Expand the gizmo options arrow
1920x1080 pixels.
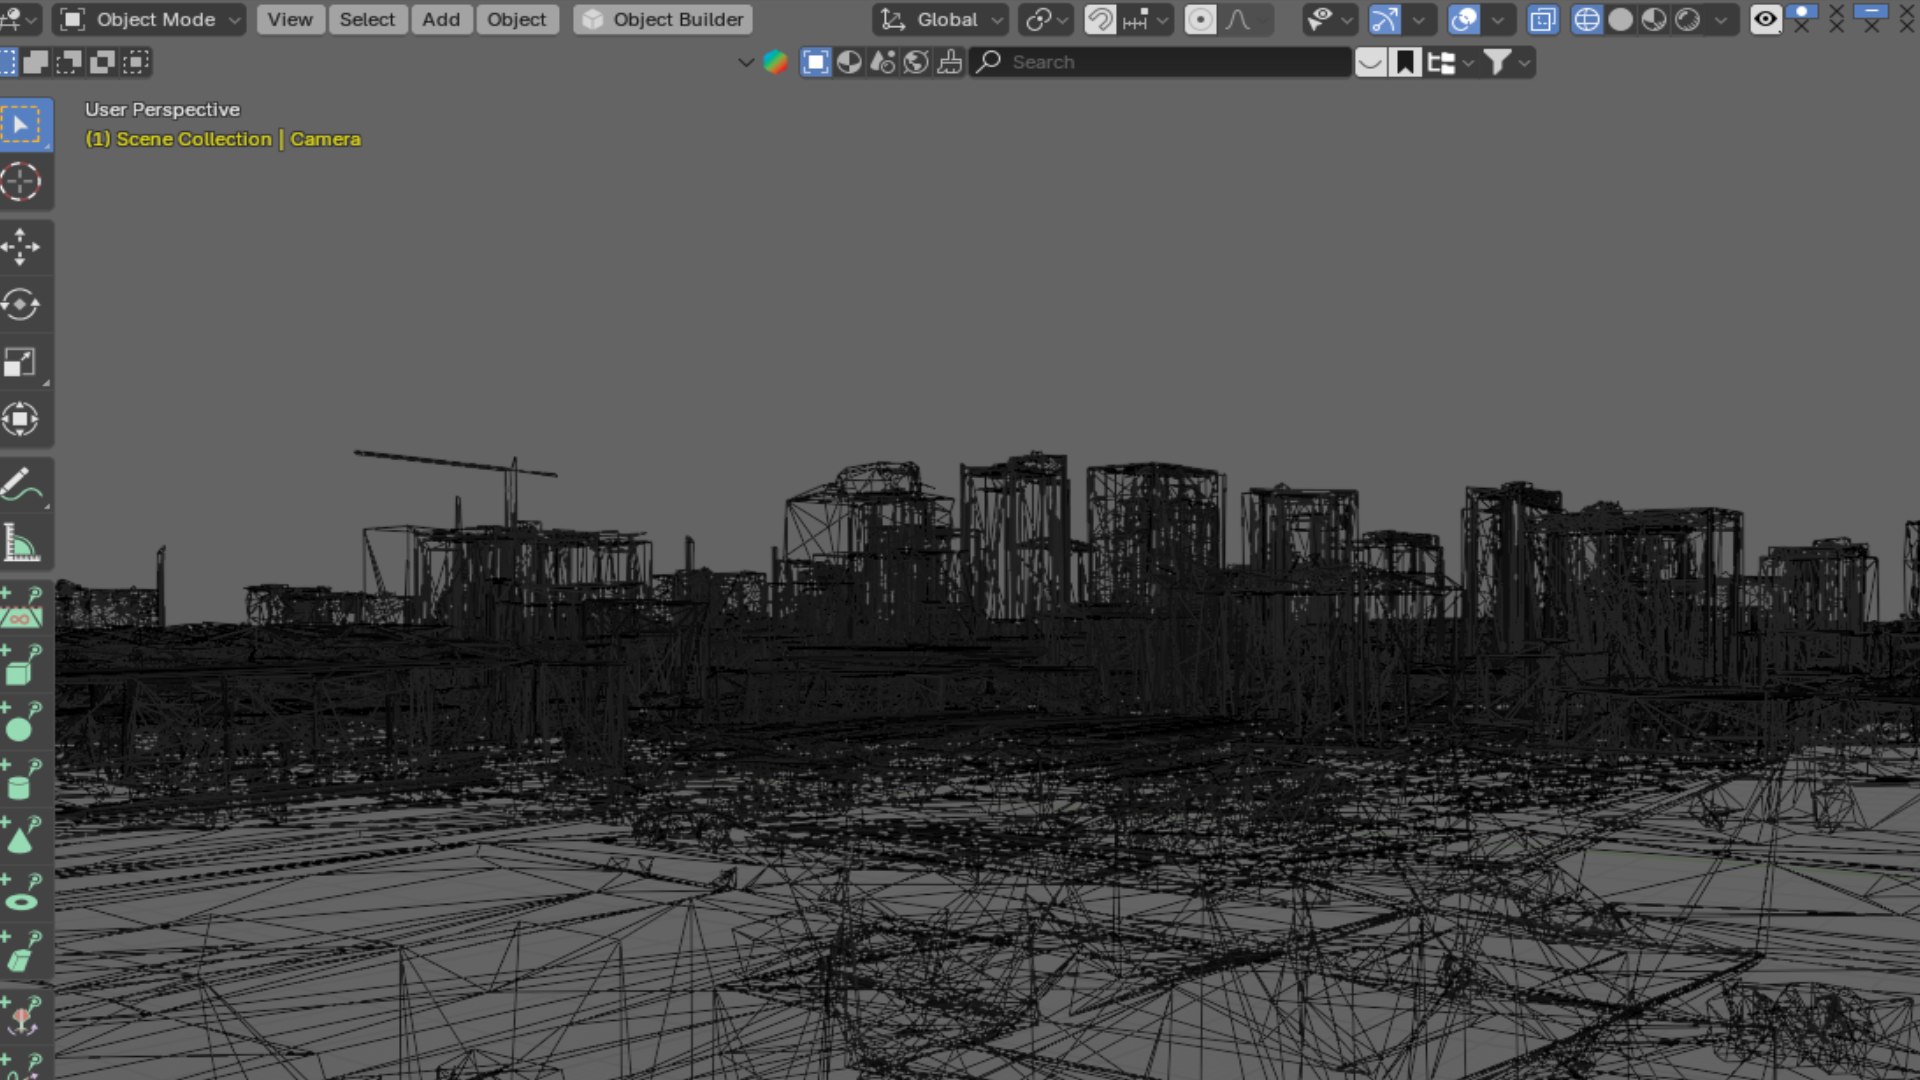click(x=1419, y=19)
